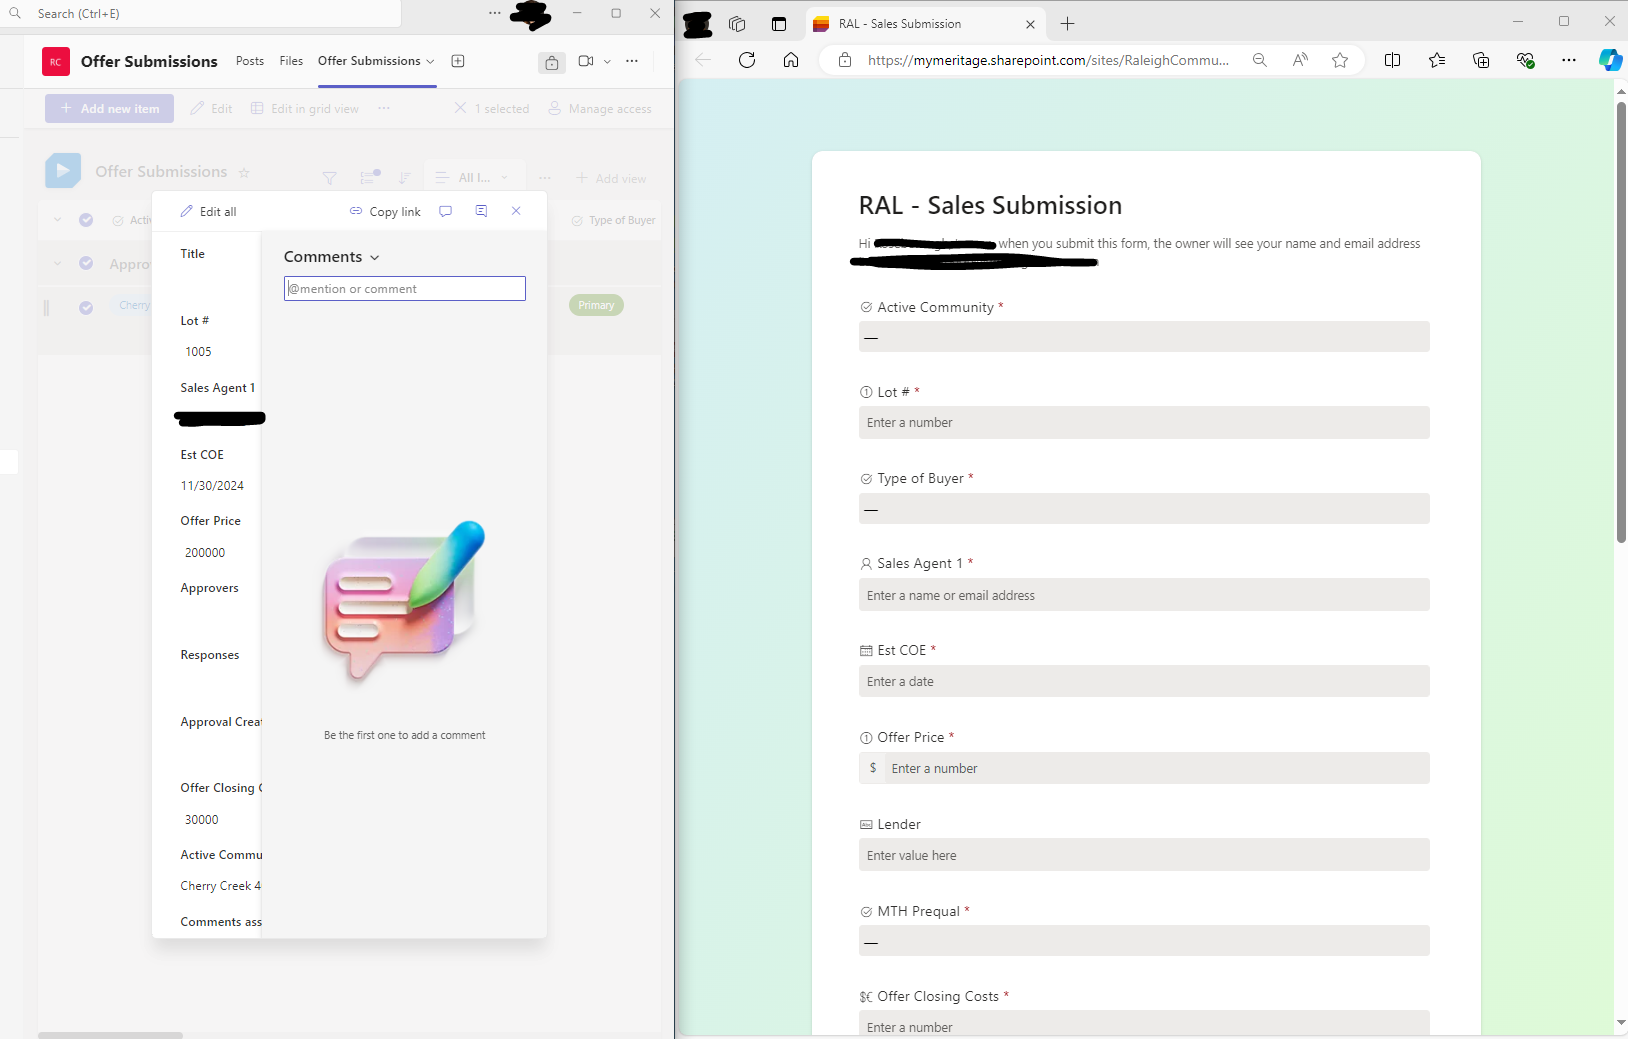Click the Copy link icon in Edit all panel
This screenshot has width=1628, height=1039.
356,211
